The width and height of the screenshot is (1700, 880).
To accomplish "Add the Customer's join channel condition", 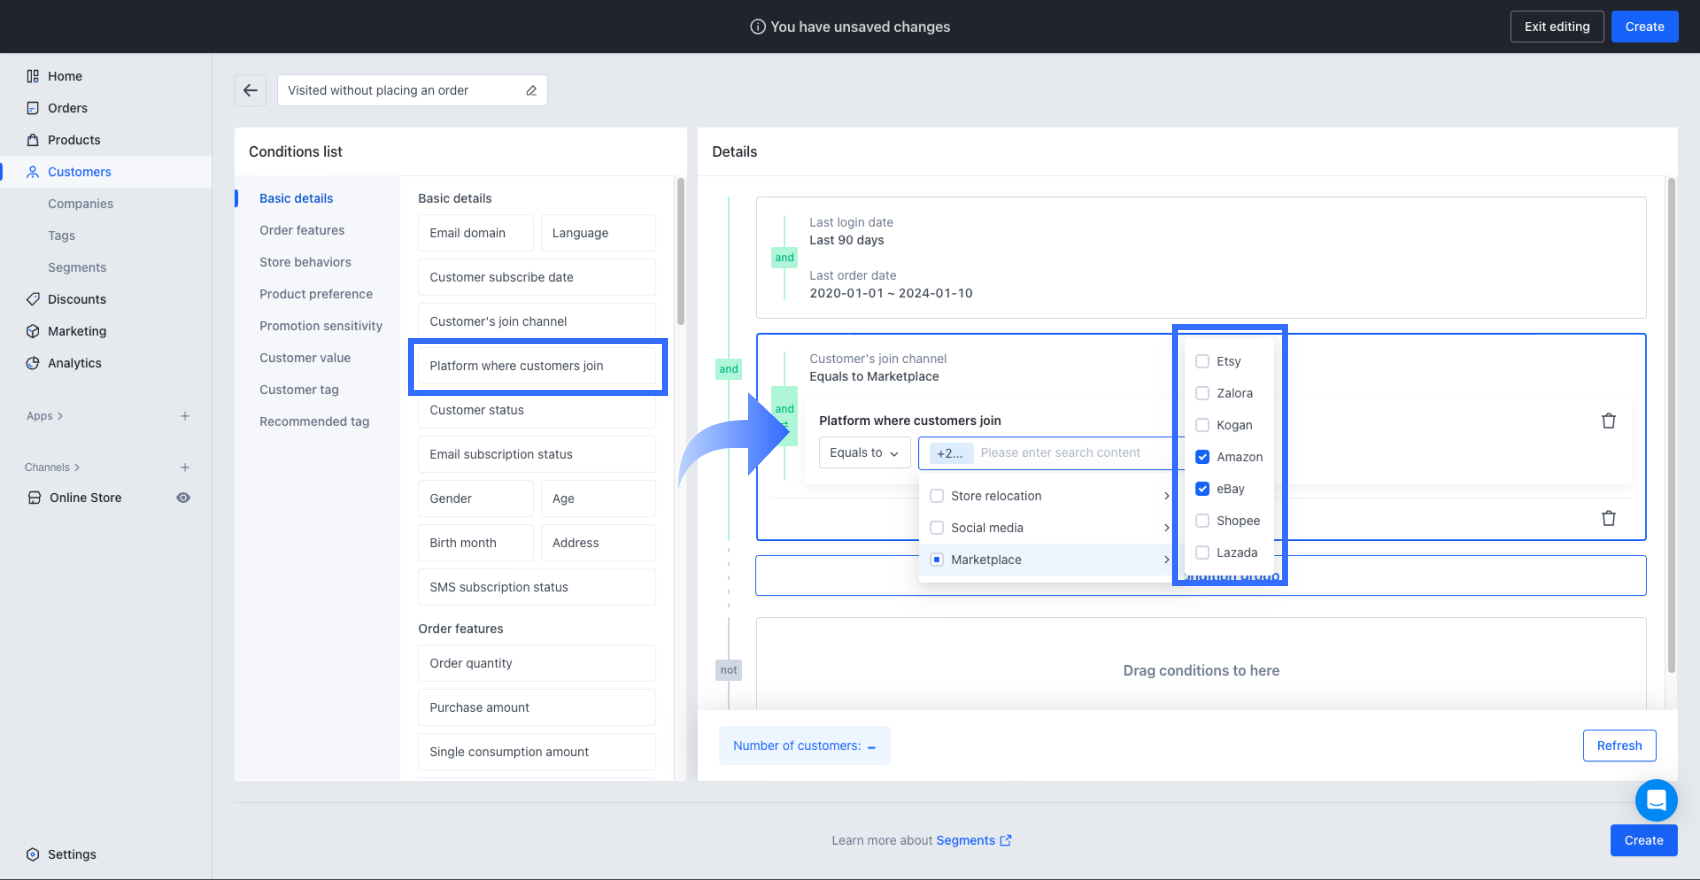I will 537,322.
